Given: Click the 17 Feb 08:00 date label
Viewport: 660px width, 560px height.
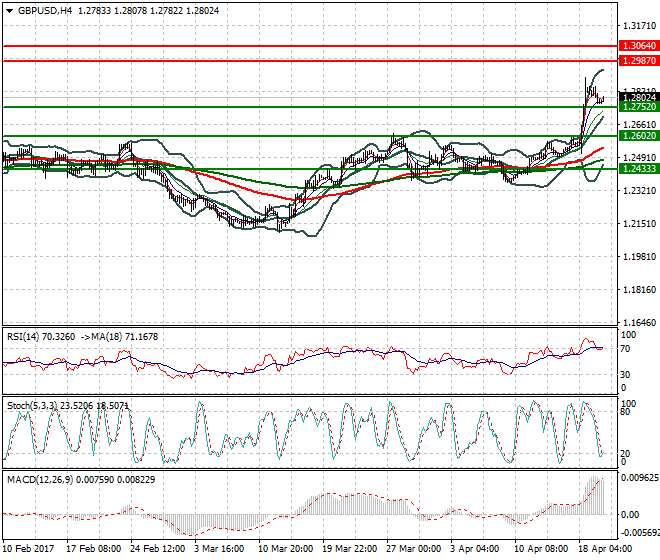Looking at the screenshot, I should pyautogui.click(x=93, y=549).
